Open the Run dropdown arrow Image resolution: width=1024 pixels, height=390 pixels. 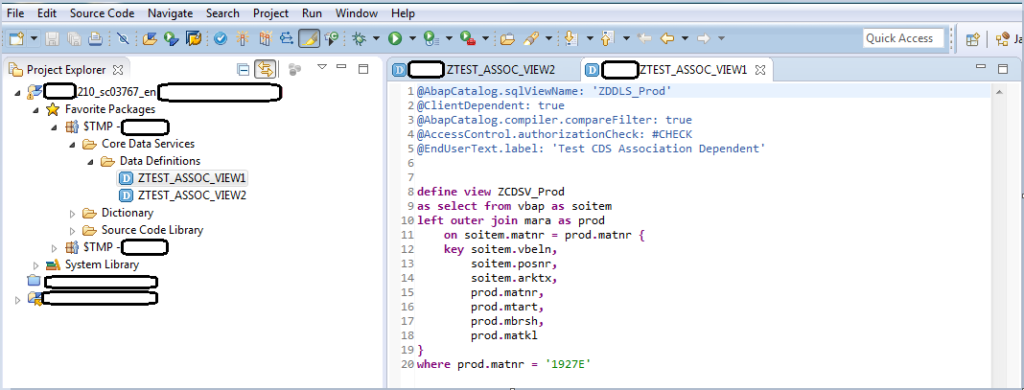coord(412,39)
